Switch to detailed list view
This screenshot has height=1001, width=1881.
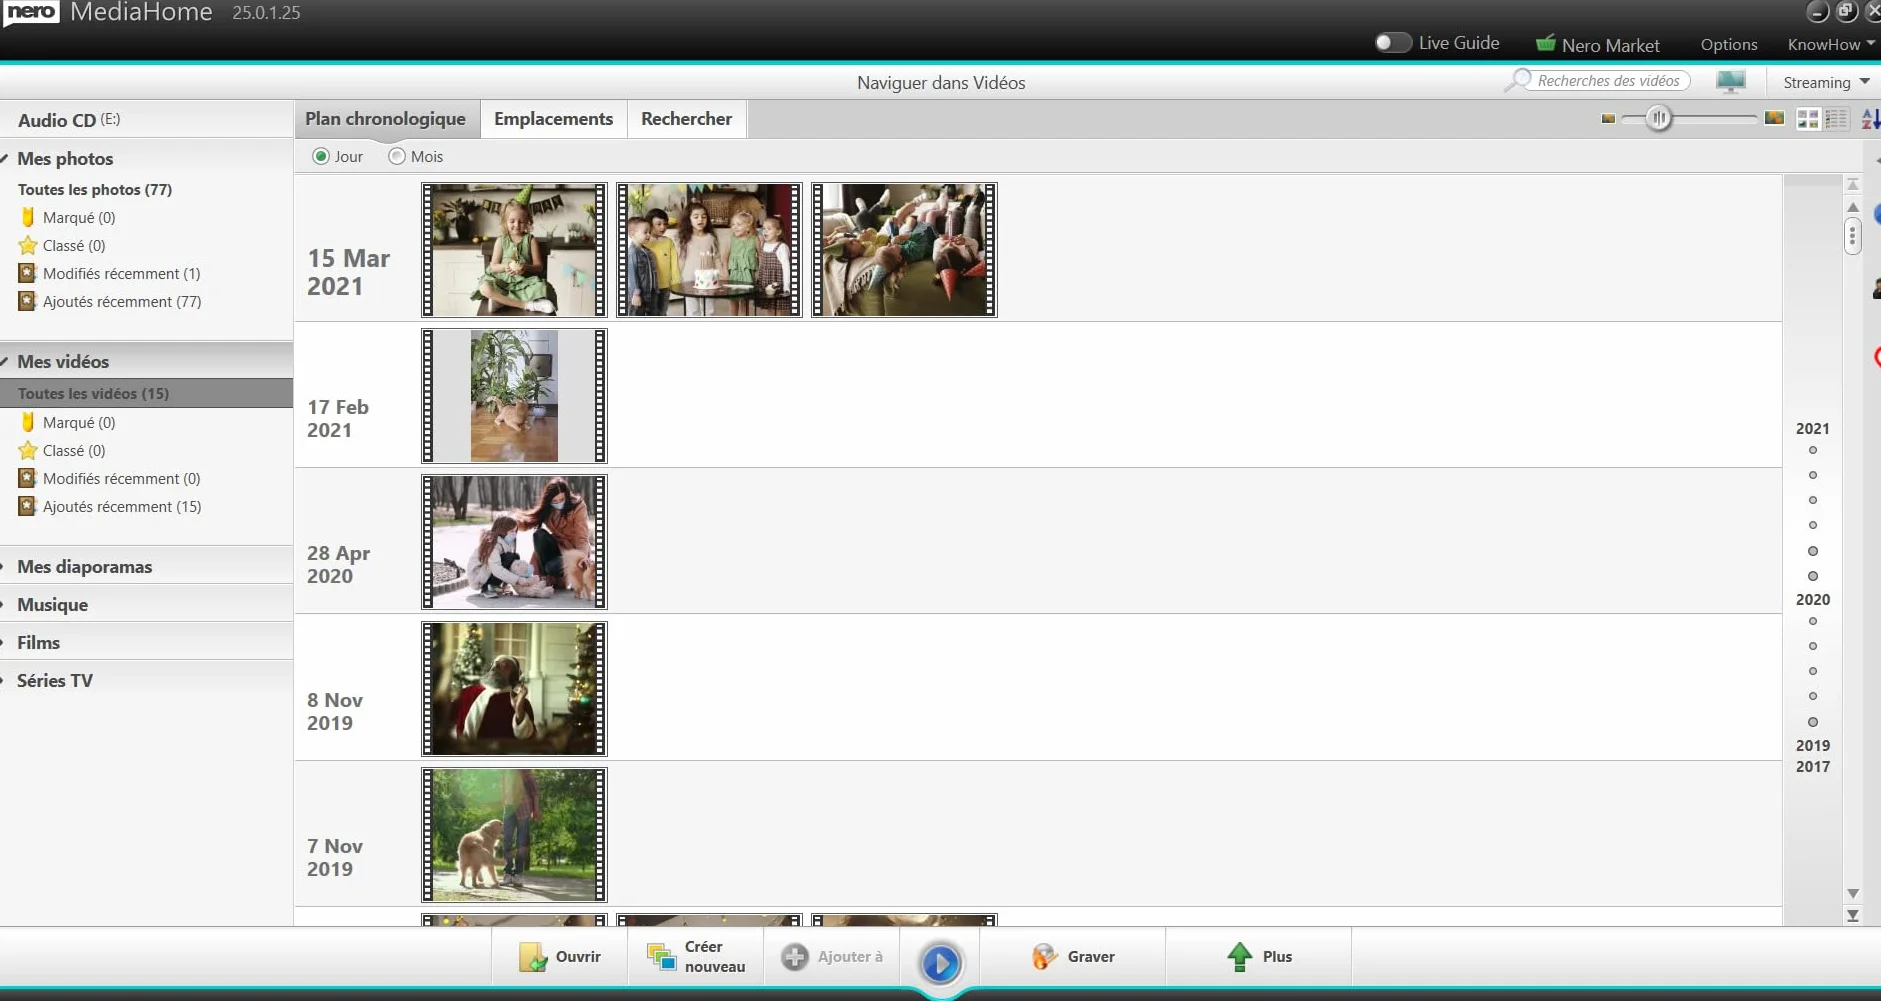point(1836,119)
